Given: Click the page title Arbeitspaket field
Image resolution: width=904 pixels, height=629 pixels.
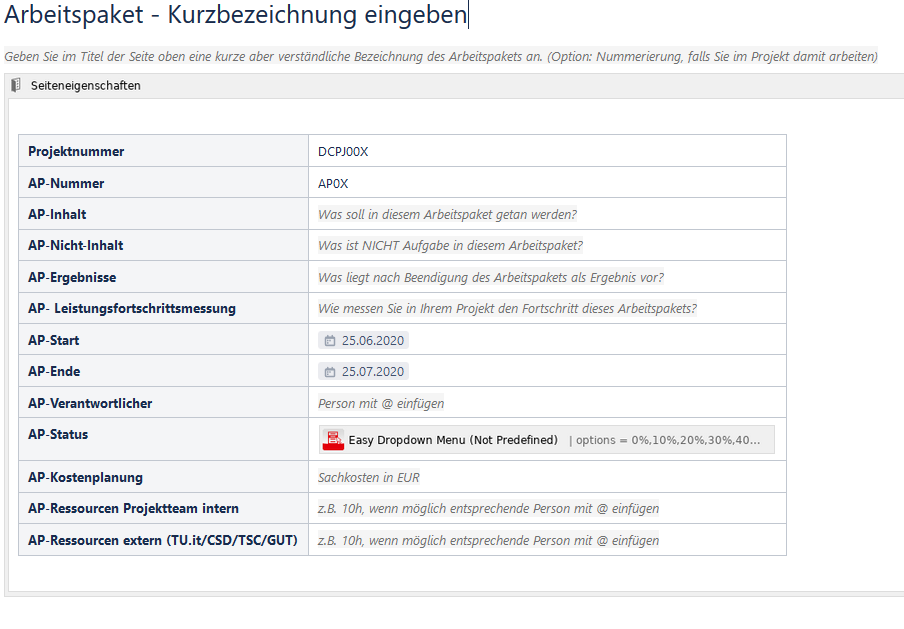Looking at the screenshot, I should (235, 14).
